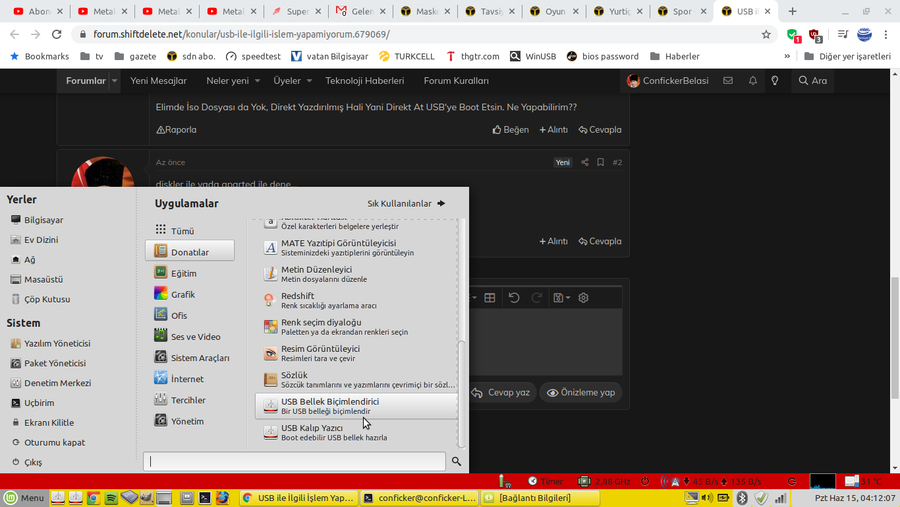This screenshot has height=507, width=900.
Task: Click the menu search input field
Action: [294, 461]
